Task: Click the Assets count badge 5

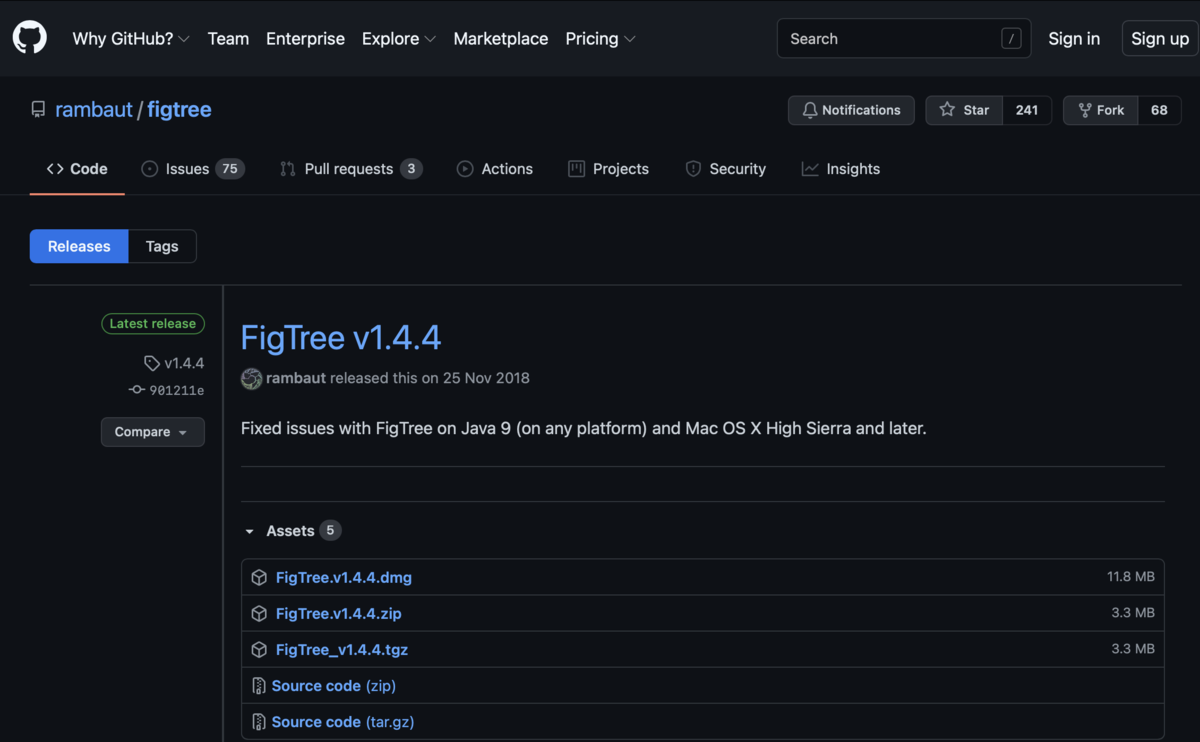Action: point(330,530)
